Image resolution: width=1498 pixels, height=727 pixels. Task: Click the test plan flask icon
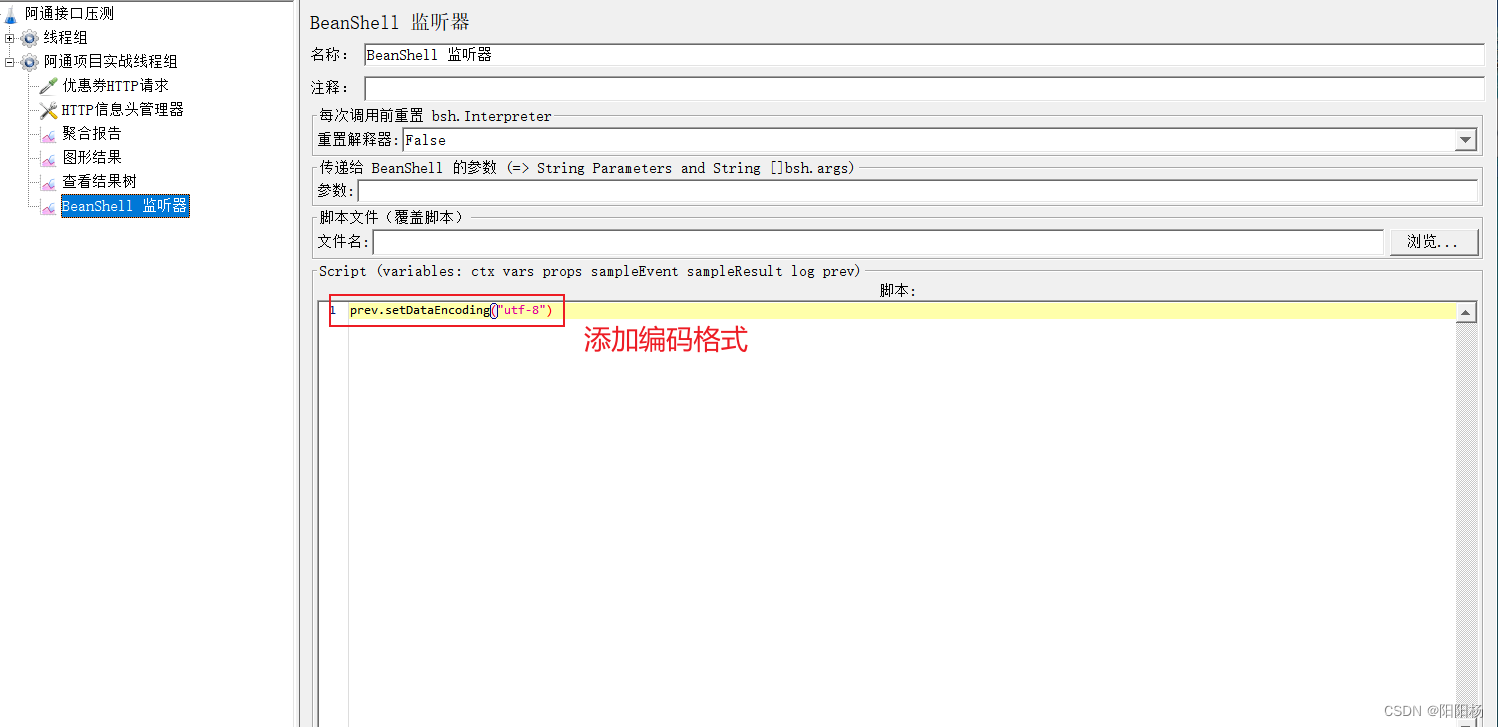pyautogui.click(x=11, y=14)
